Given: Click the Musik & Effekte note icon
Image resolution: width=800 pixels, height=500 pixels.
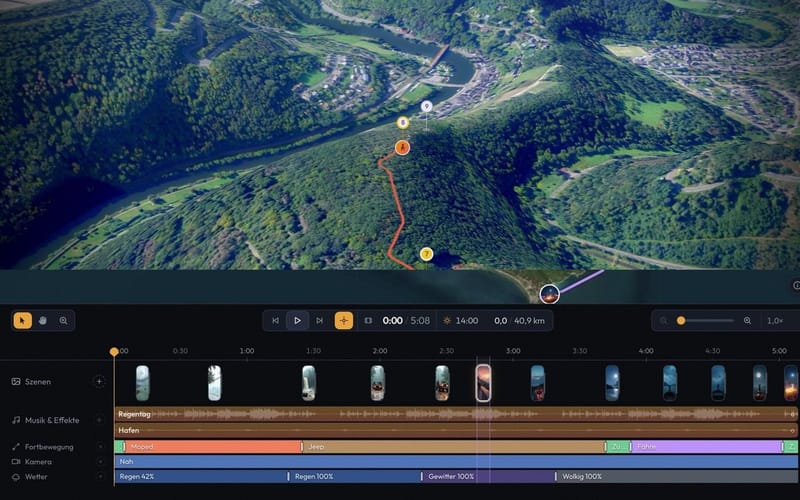Looking at the screenshot, I should [16, 420].
